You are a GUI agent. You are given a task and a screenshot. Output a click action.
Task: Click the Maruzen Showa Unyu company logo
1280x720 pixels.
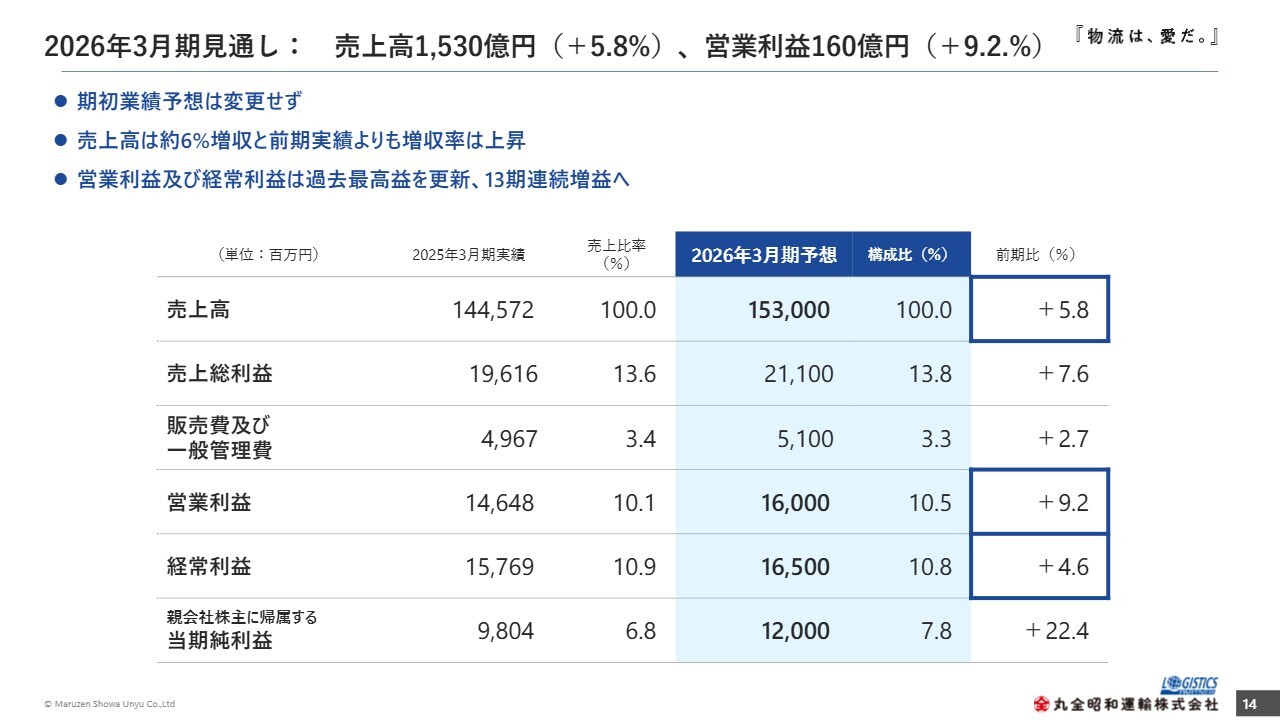[x=1126, y=704]
